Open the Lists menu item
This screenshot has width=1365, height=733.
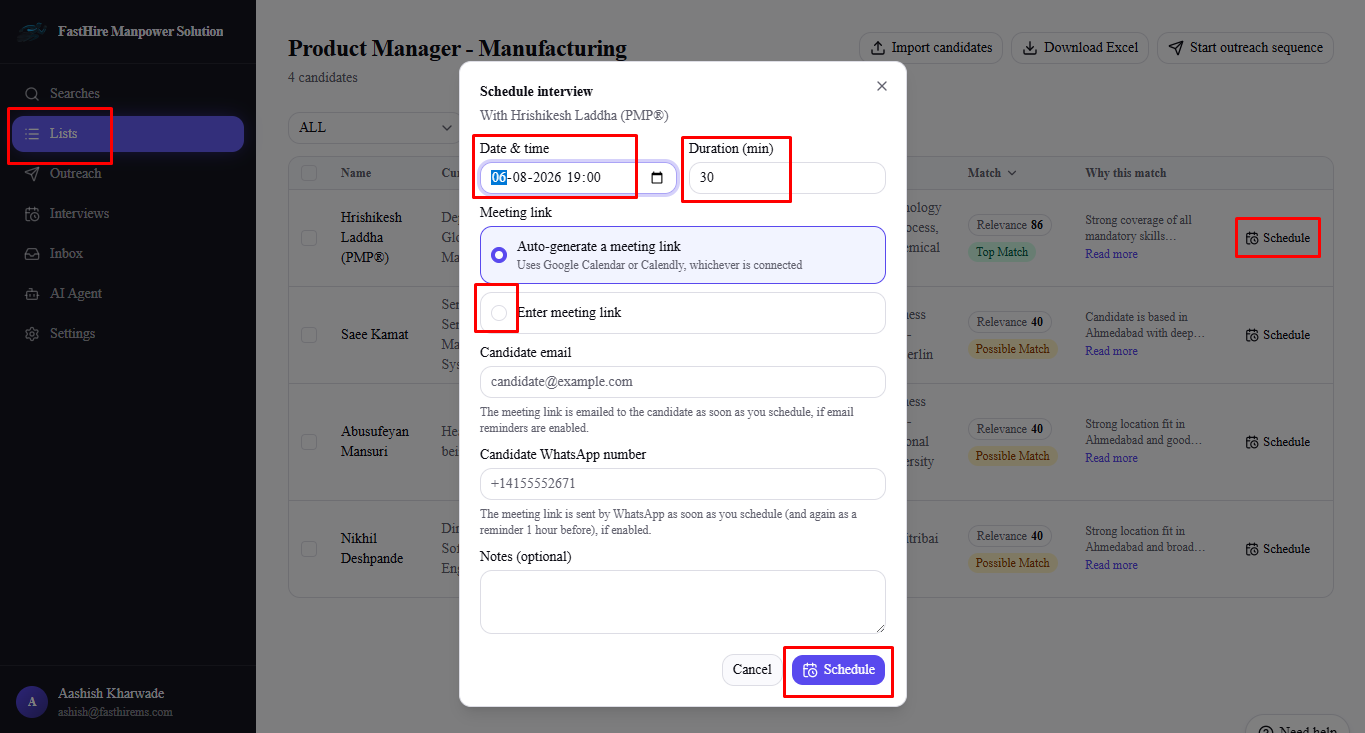(x=128, y=133)
